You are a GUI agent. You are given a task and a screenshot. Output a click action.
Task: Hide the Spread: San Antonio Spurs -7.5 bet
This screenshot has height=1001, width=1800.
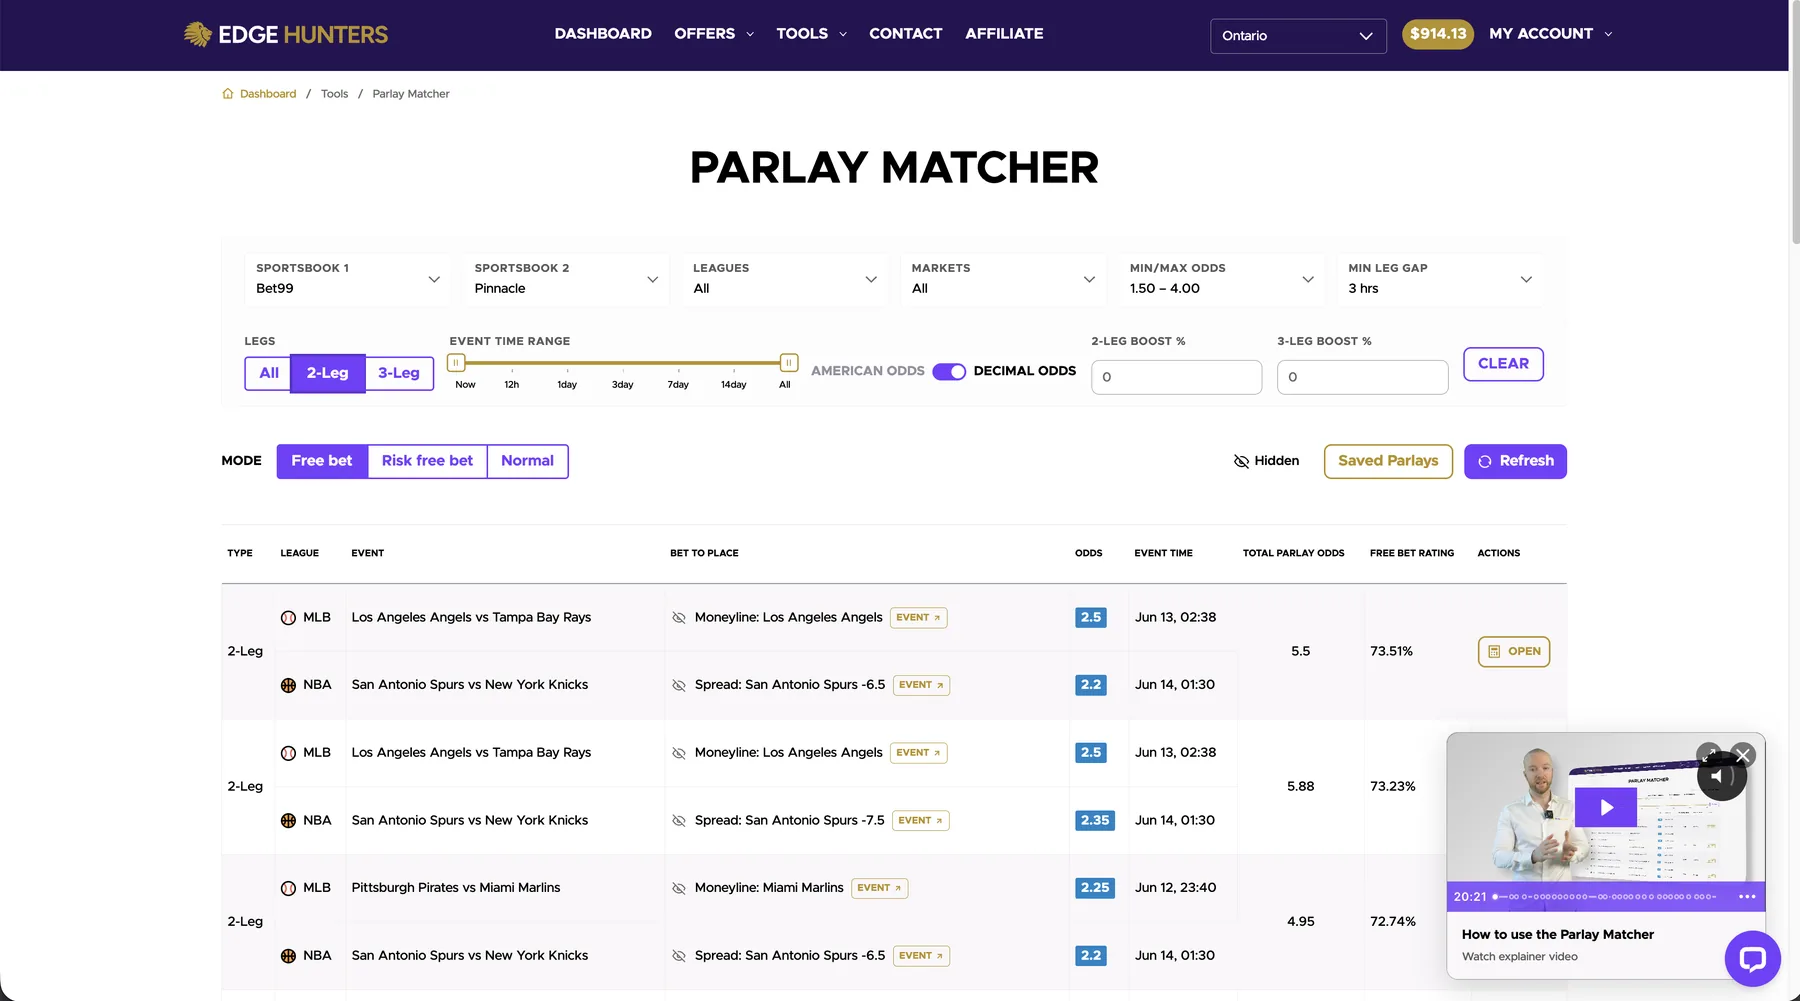[x=679, y=821]
